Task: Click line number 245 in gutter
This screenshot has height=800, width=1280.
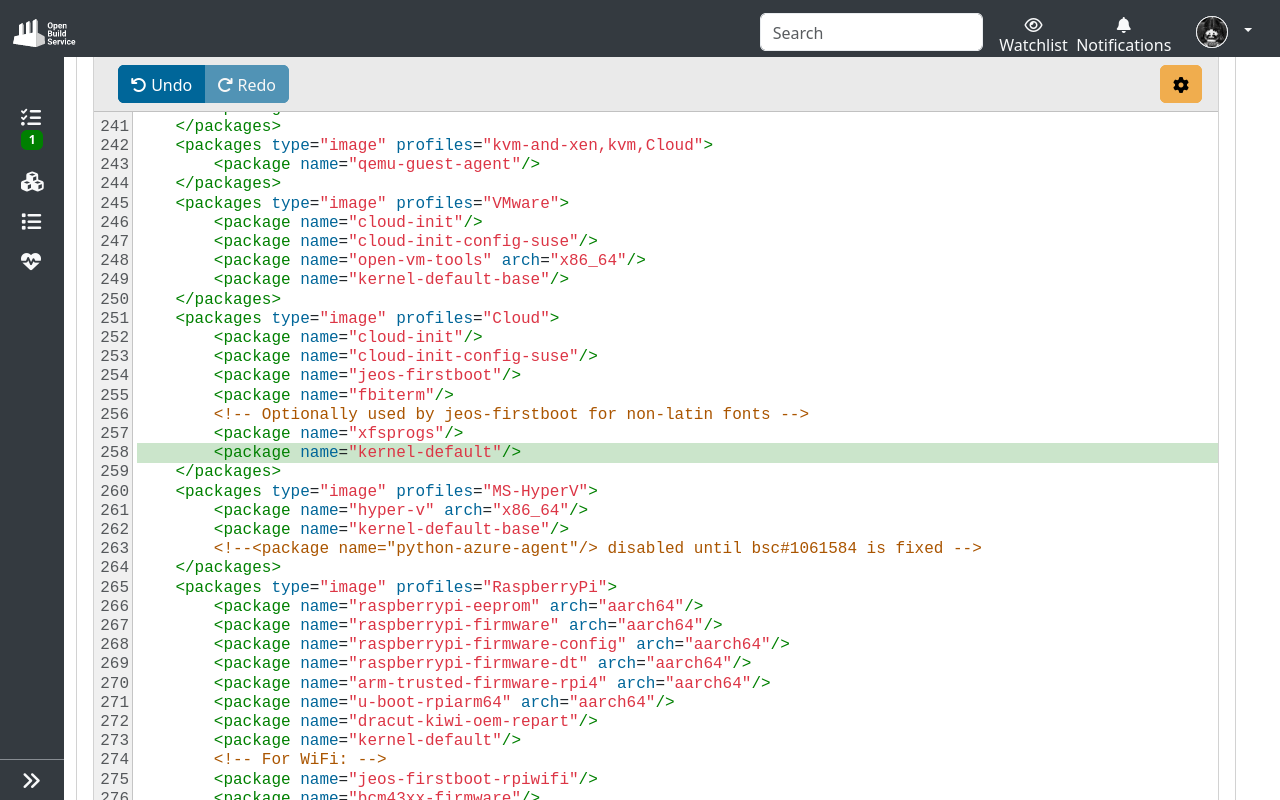Action: [115, 203]
